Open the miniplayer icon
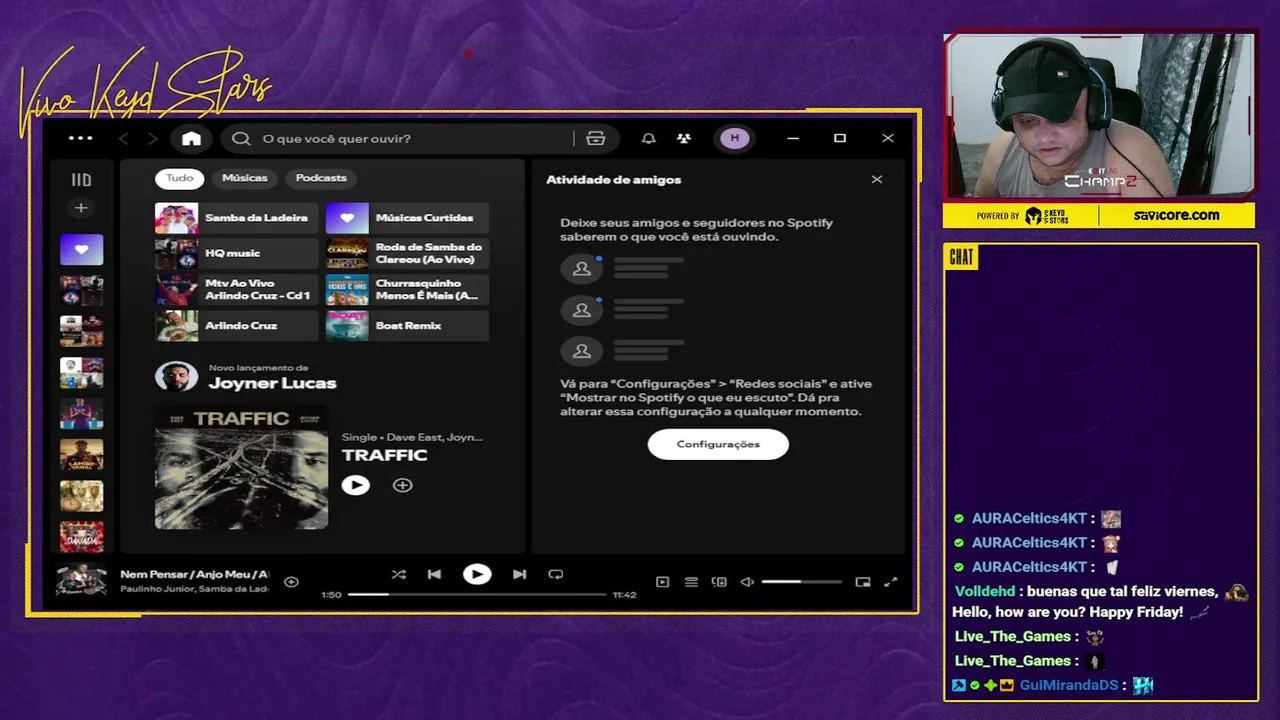 (x=863, y=582)
